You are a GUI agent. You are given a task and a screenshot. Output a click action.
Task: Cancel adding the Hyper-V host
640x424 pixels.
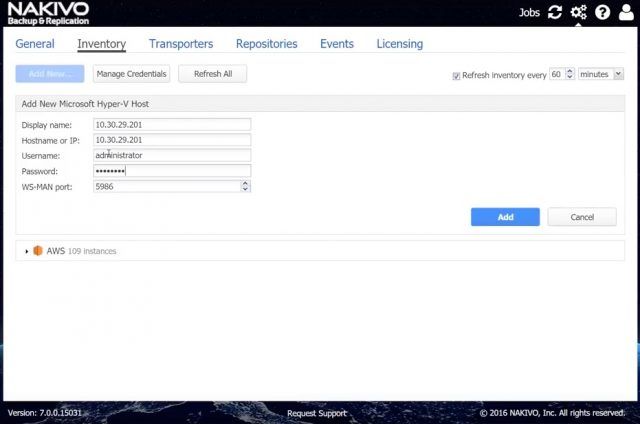pyautogui.click(x=582, y=217)
